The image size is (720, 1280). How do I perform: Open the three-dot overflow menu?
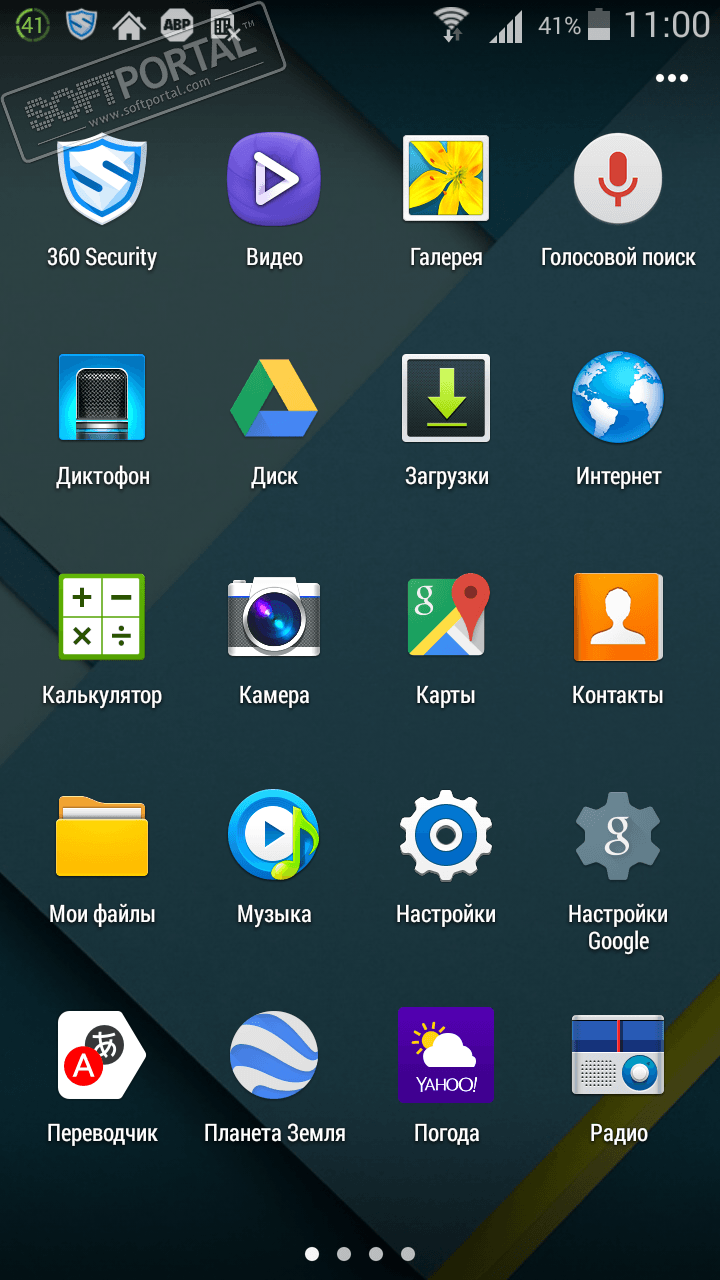[x=672, y=78]
